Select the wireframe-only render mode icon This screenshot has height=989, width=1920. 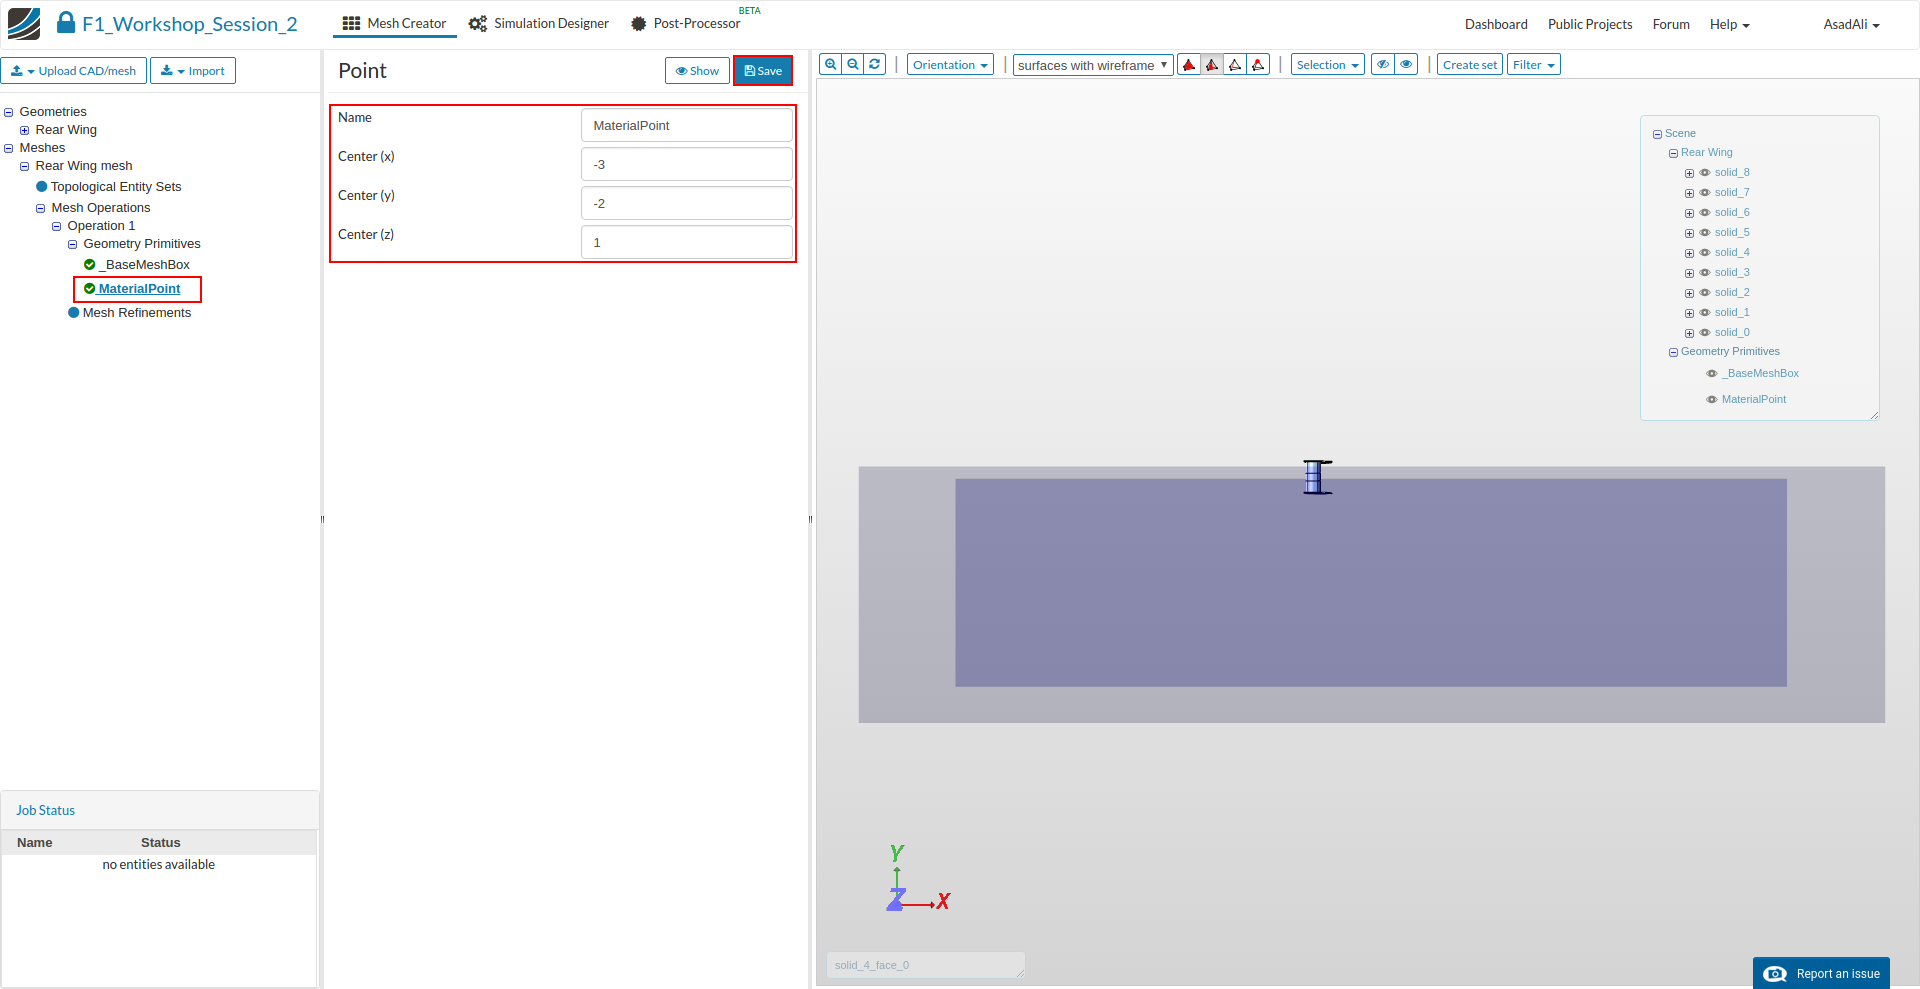(1235, 65)
